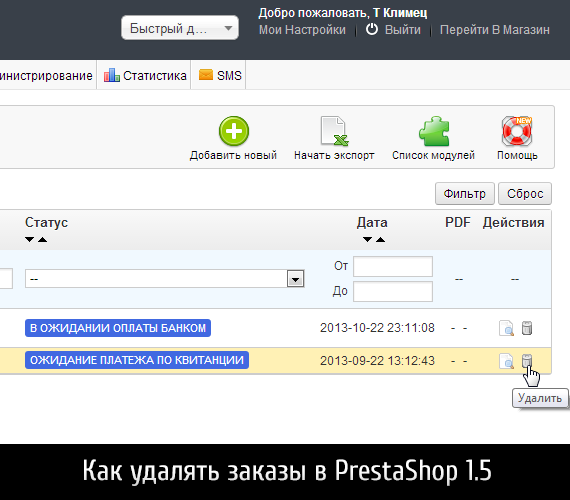Viewport: 570px width, 500px height.
Task: Delete order dated 2013-09-22 13:12:43
Action: 527,361
